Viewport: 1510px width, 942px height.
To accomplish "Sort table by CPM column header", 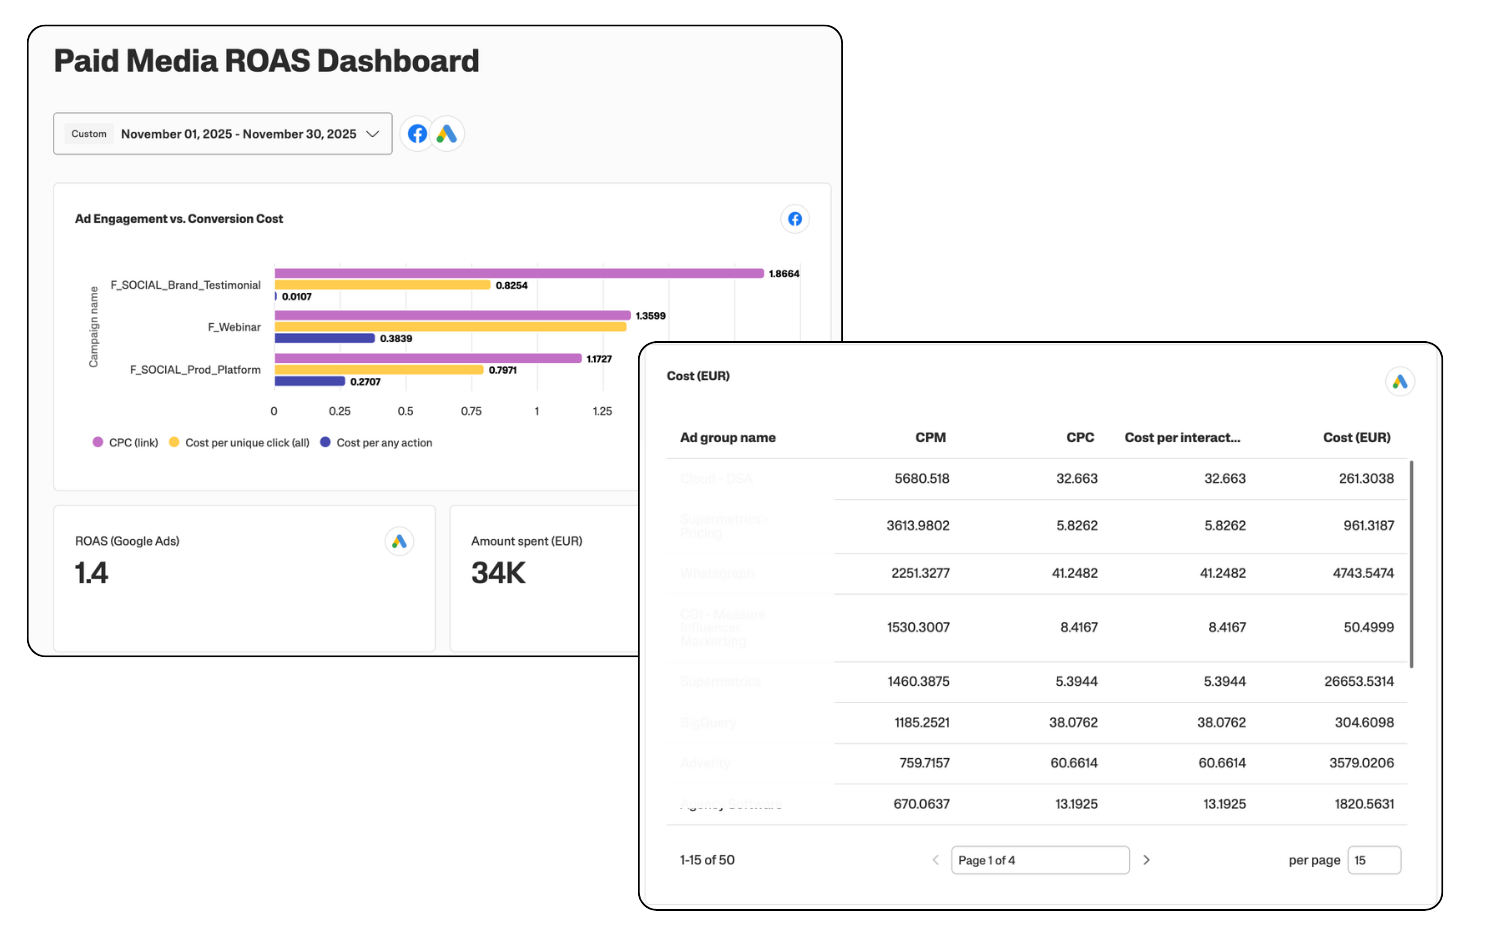I will [930, 438].
